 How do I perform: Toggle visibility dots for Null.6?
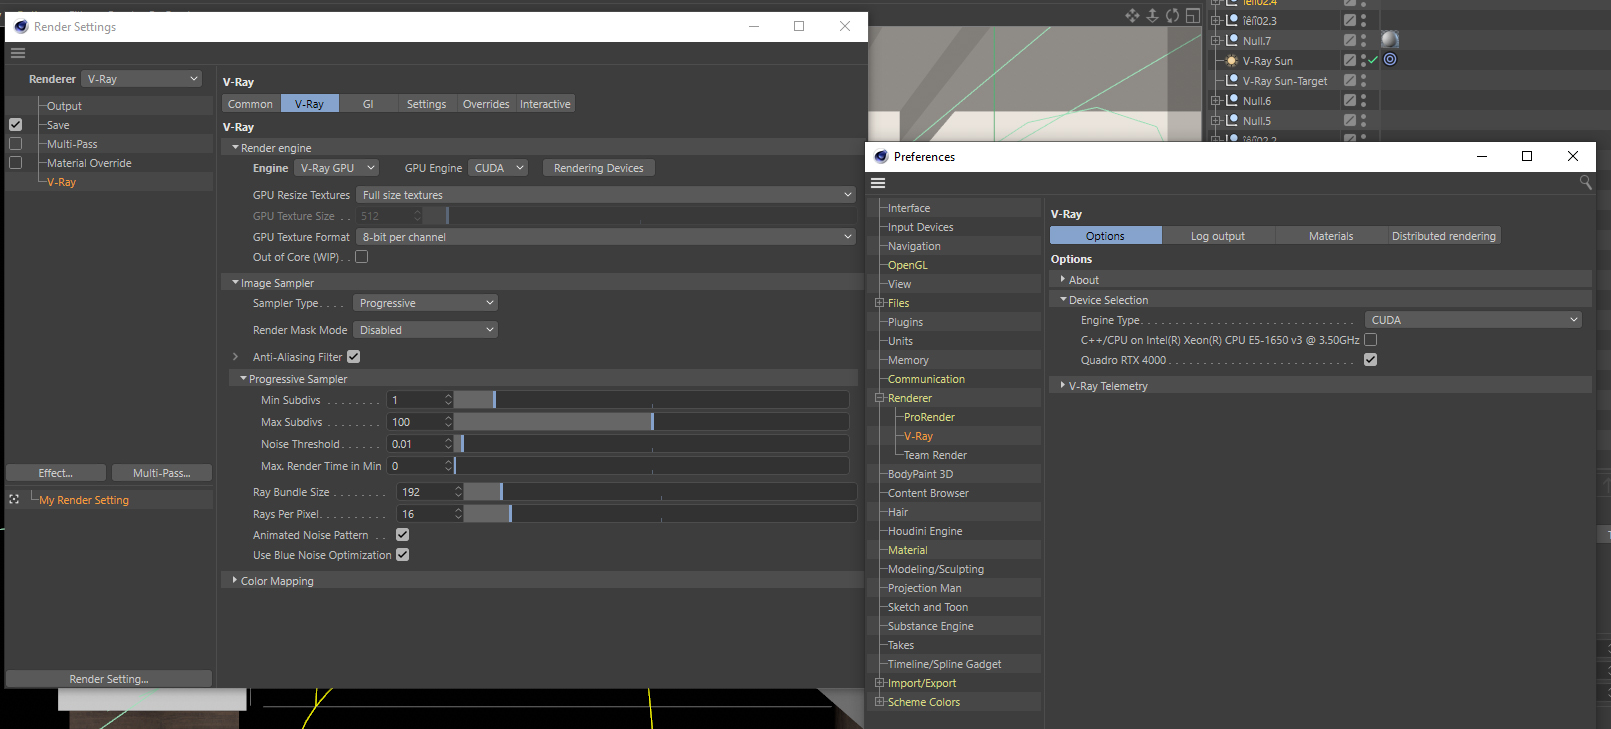1363,101
